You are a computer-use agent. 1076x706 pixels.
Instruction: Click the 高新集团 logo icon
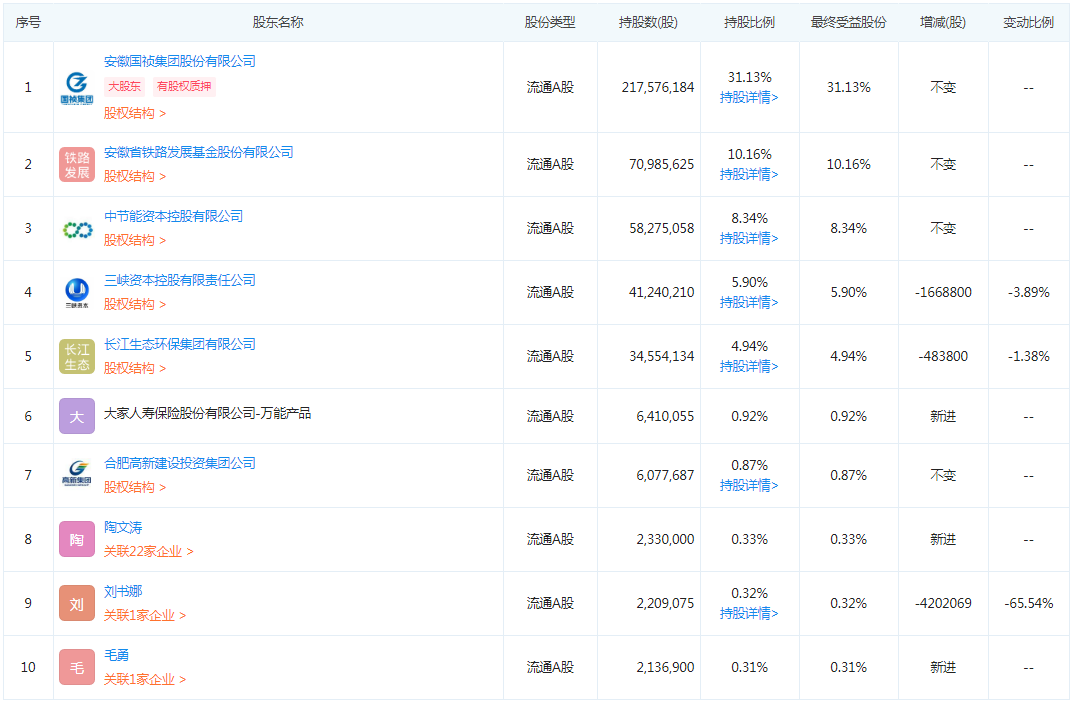[76, 475]
